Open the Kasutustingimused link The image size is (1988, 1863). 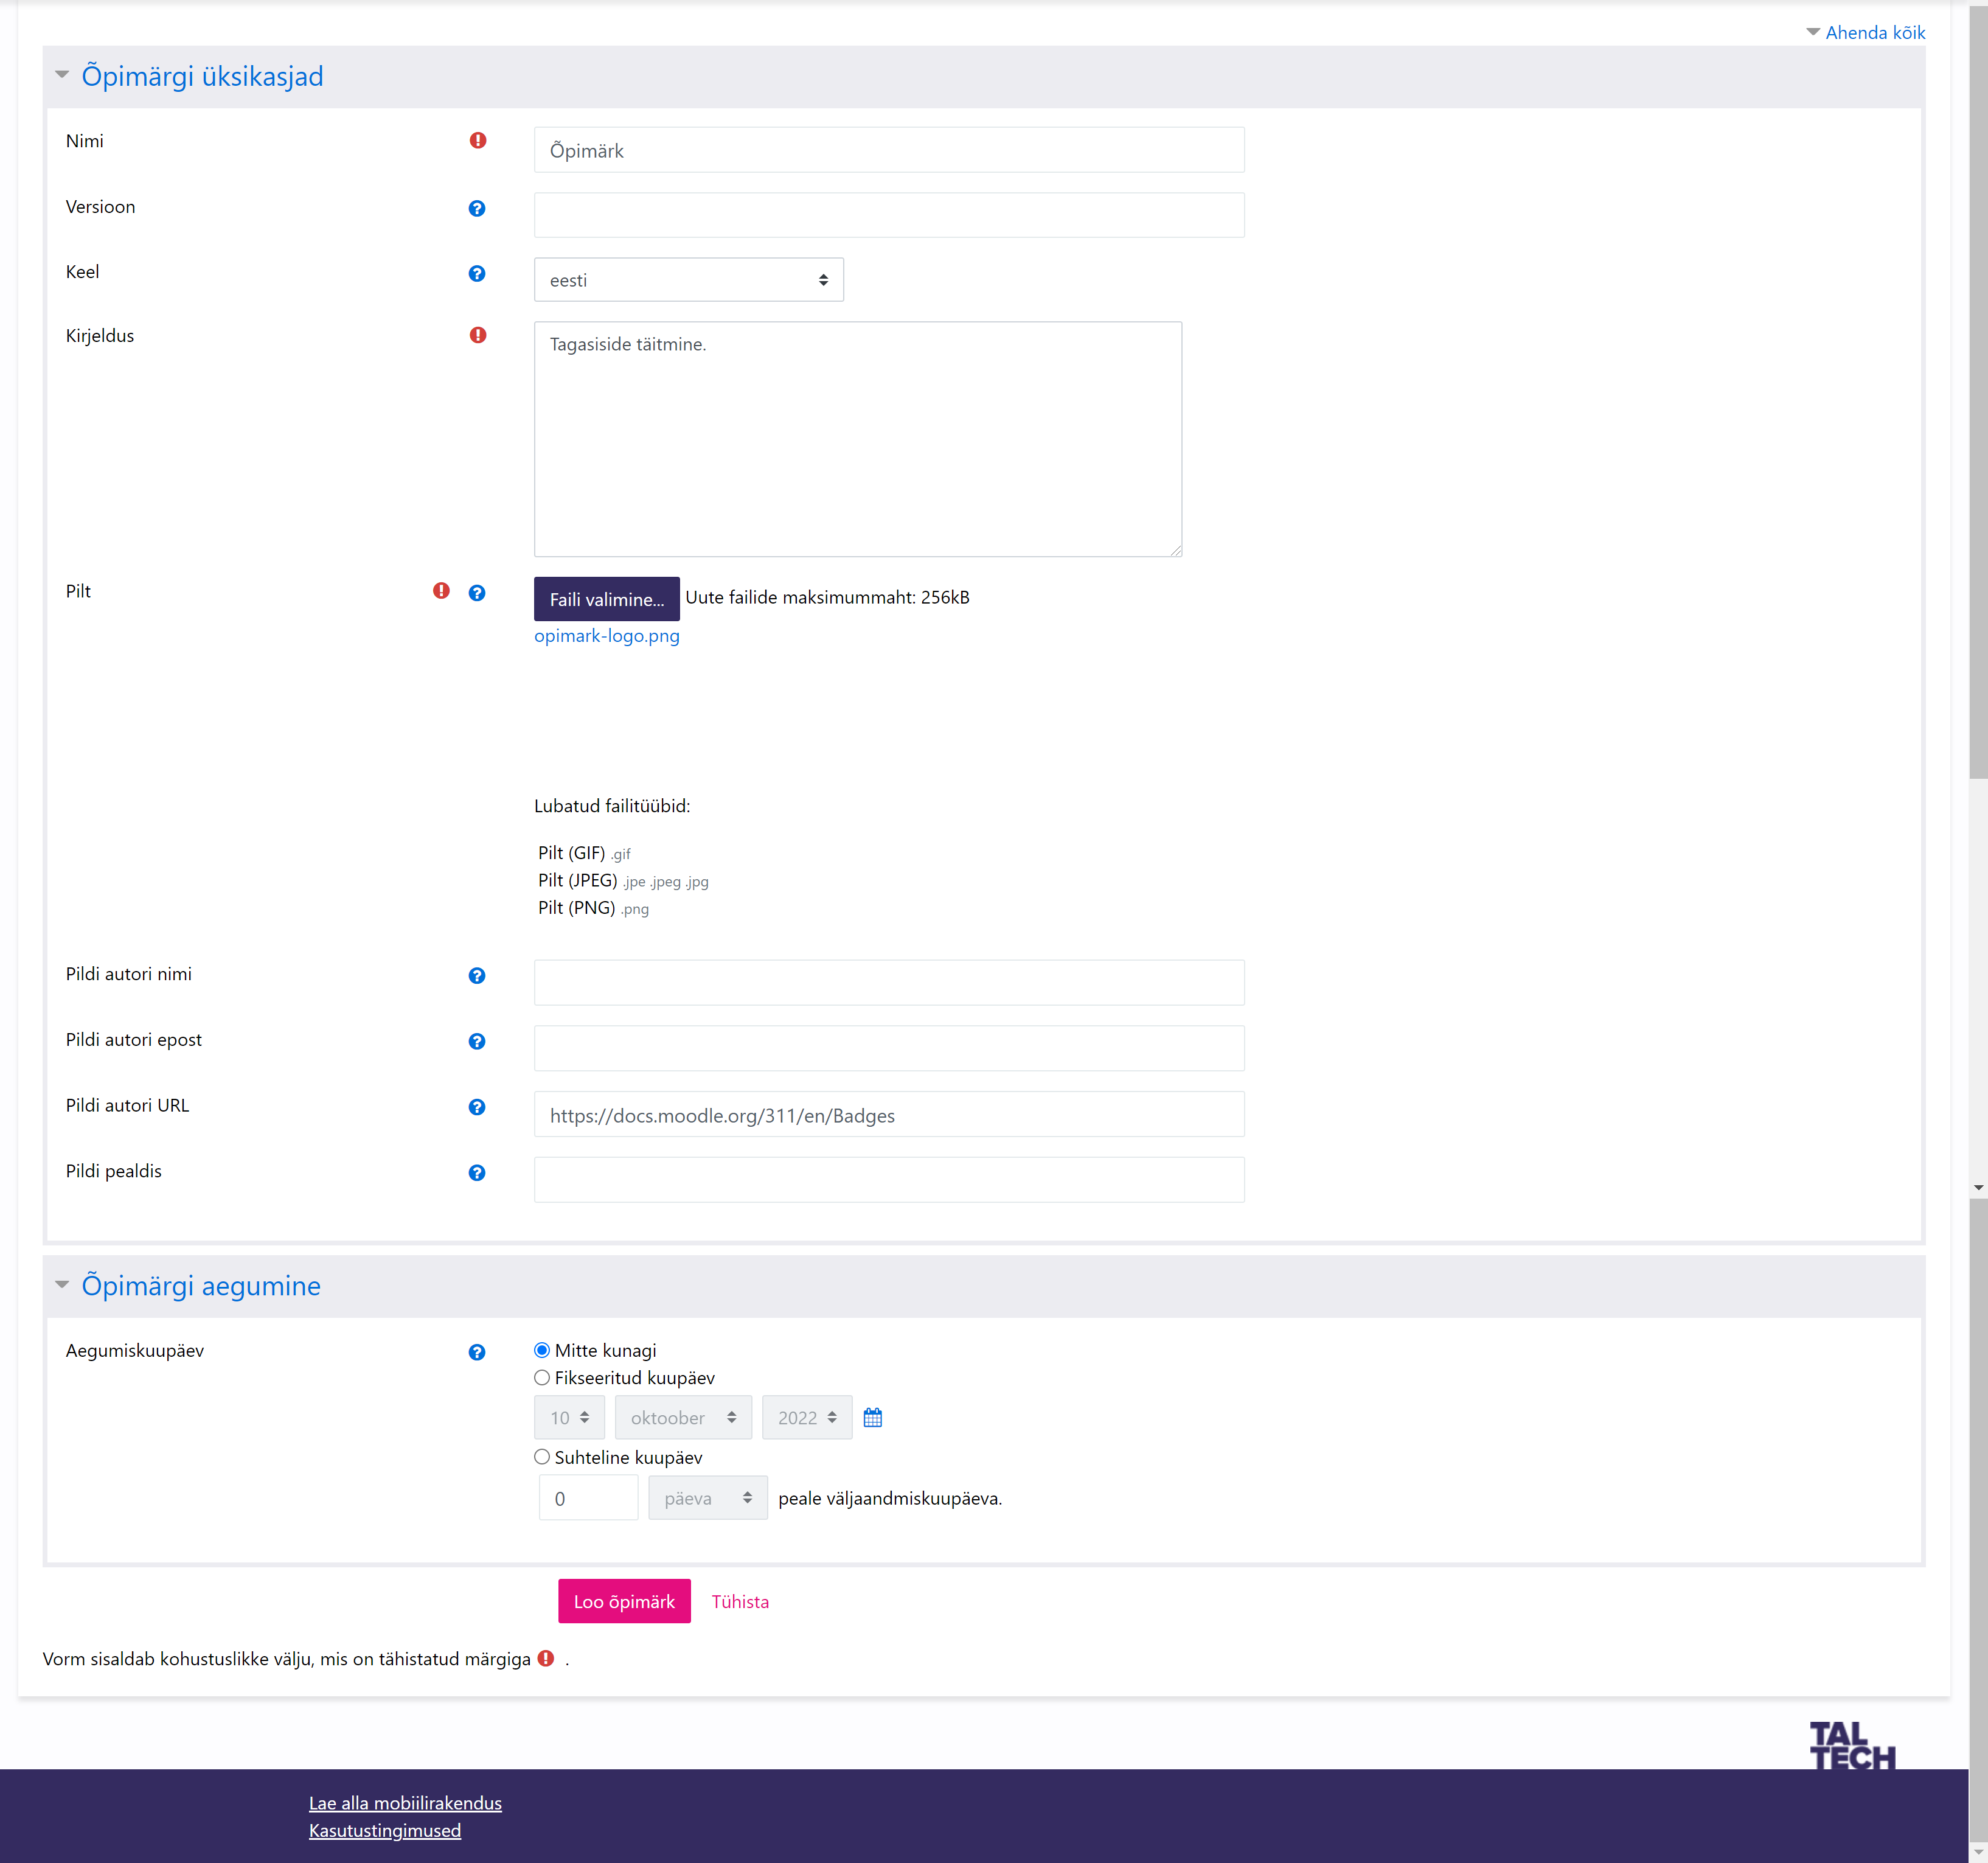(385, 1830)
